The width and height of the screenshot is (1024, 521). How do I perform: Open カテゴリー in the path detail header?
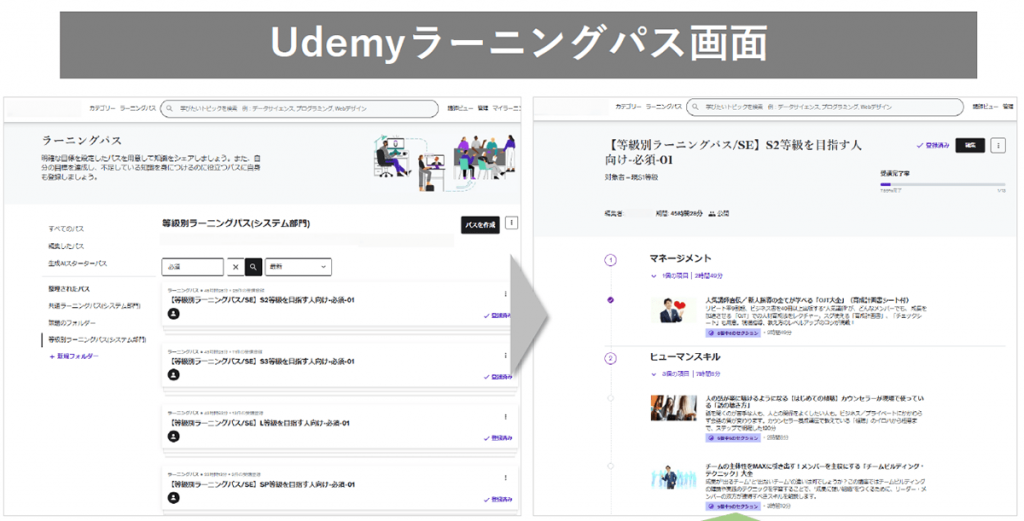click(628, 106)
